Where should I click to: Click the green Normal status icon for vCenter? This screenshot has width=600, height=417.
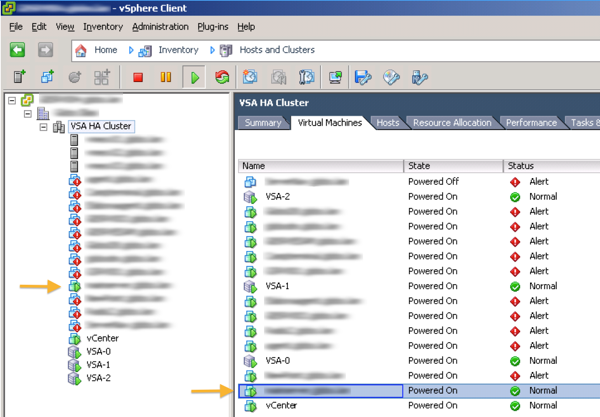(x=515, y=406)
